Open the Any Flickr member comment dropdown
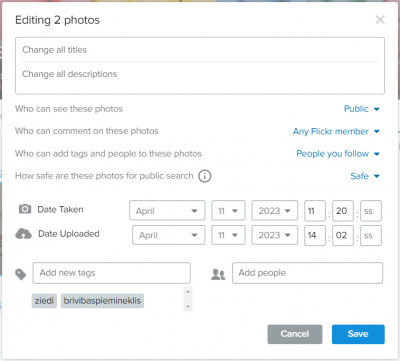400x361 pixels. click(x=336, y=131)
